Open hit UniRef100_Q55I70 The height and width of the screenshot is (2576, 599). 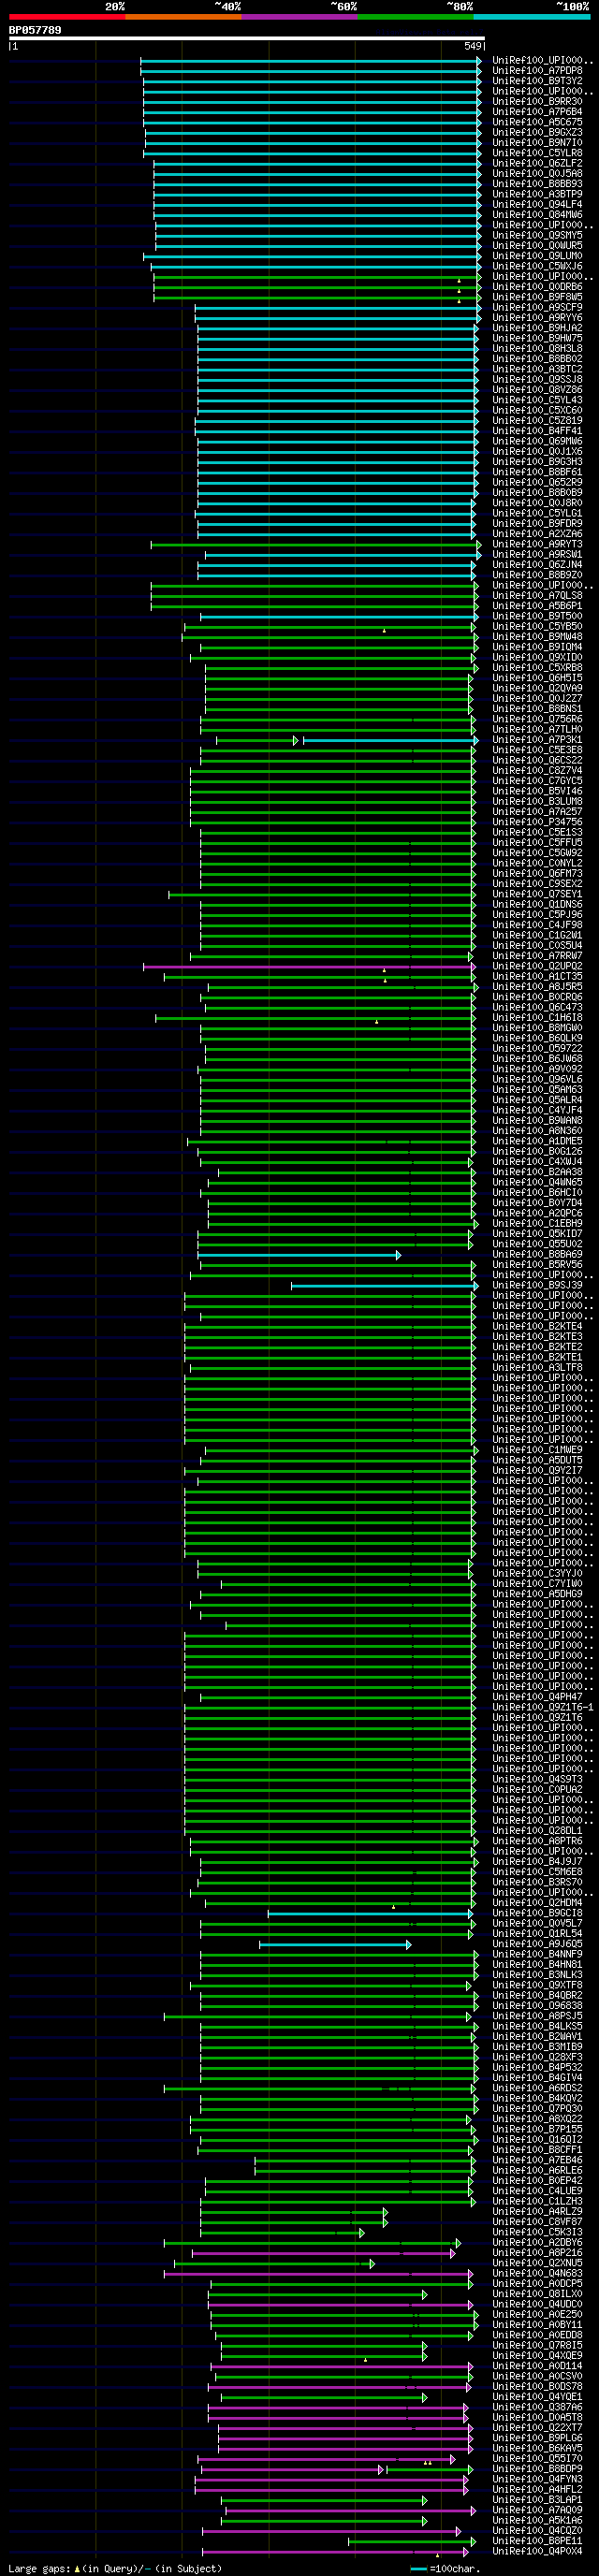(x=537, y=2458)
